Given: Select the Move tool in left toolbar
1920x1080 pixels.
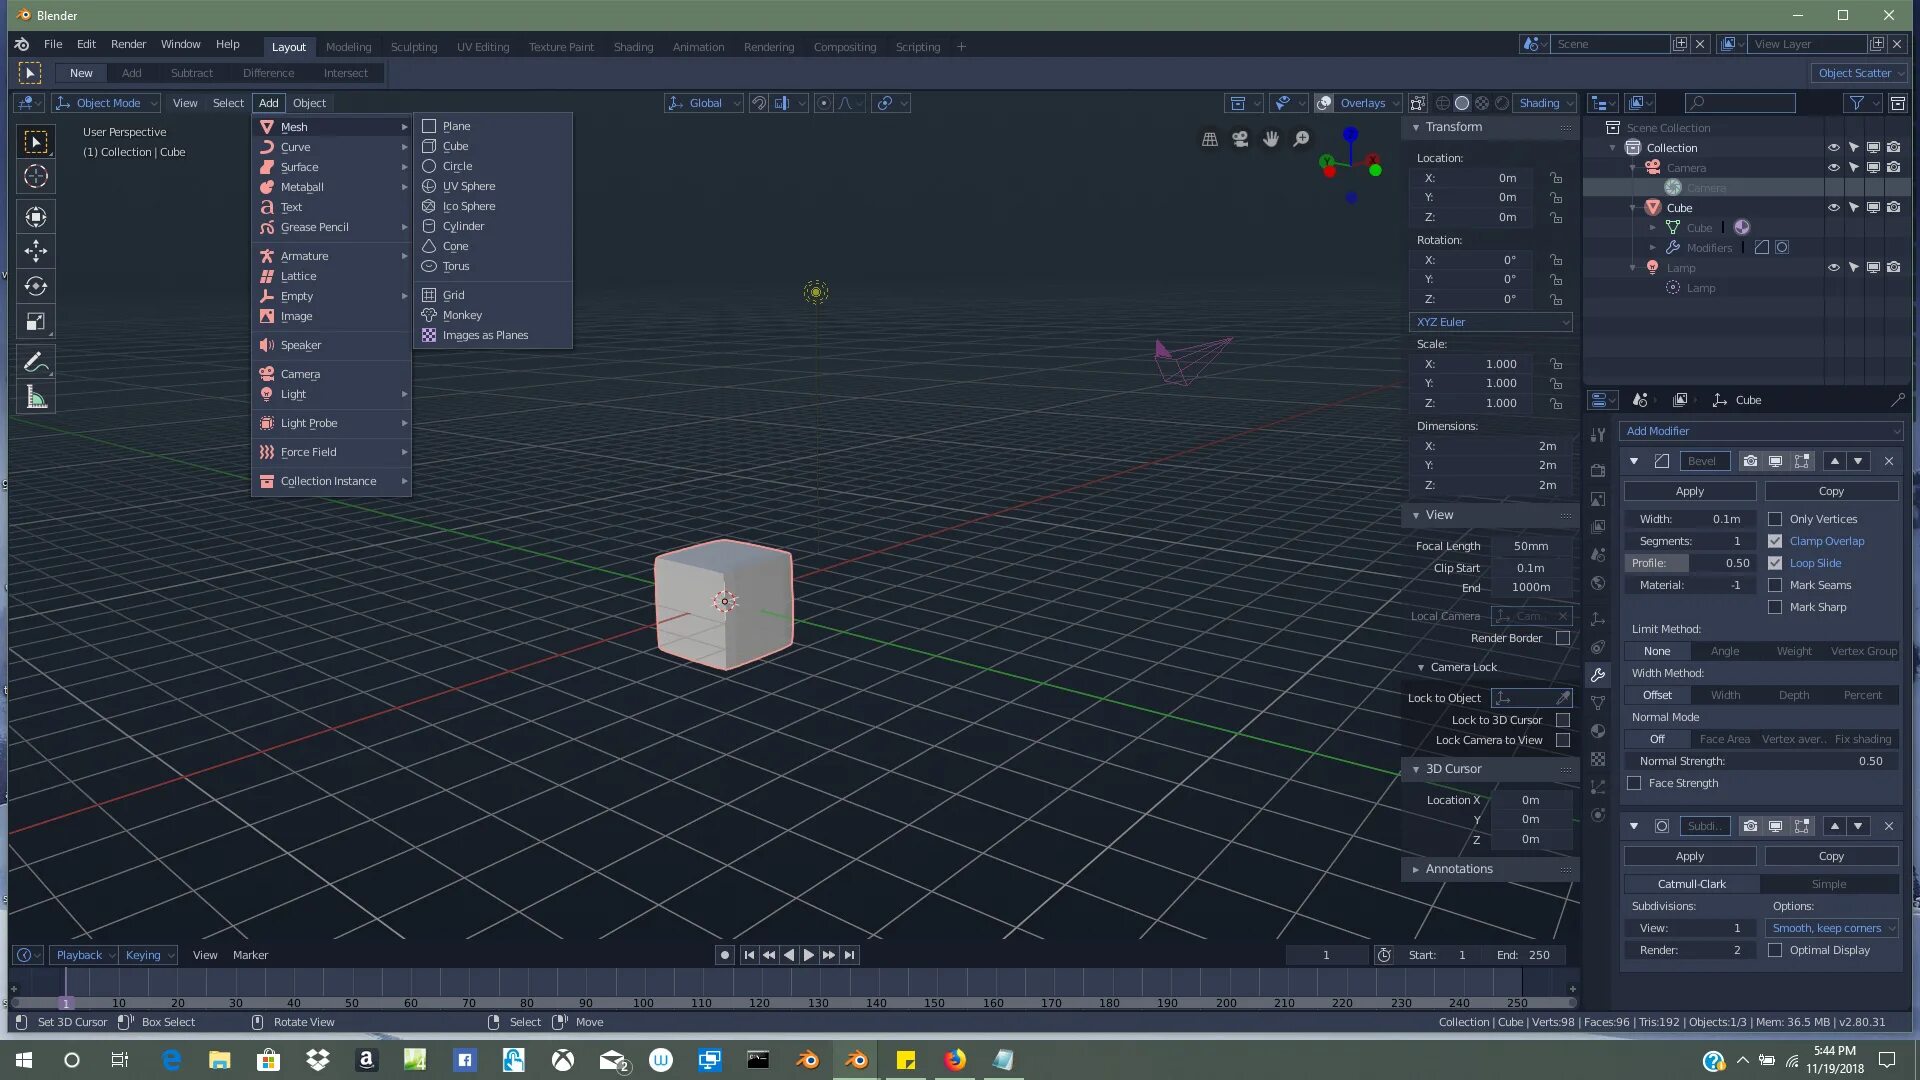Looking at the screenshot, I should pyautogui.click(x=36, y=251).
